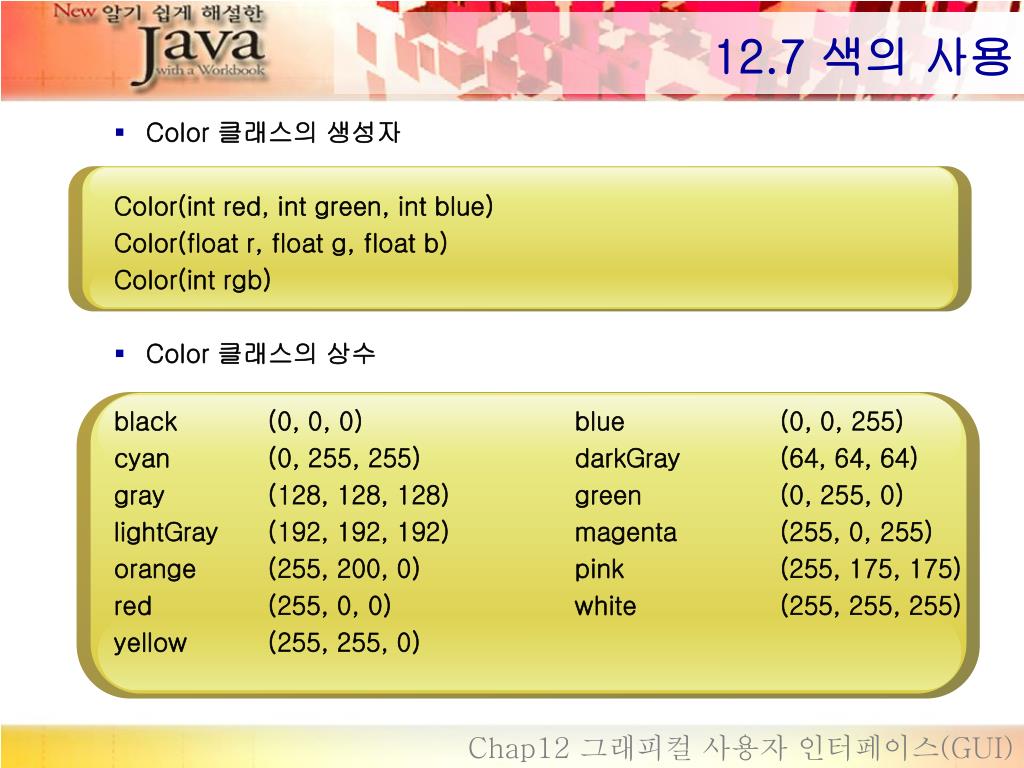
Task: Select the constant name 'black'
Action: pyautogui.click(x=145, y=421)
